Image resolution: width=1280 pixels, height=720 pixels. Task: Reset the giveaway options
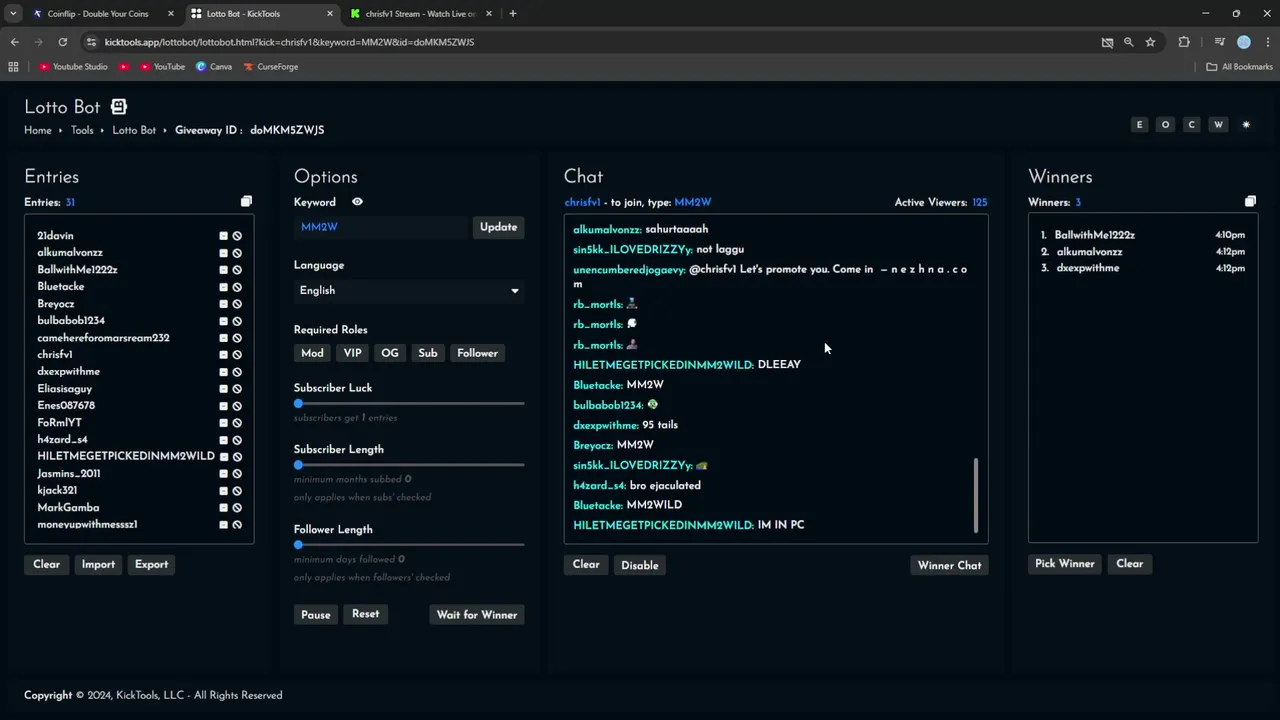(365, 614)
